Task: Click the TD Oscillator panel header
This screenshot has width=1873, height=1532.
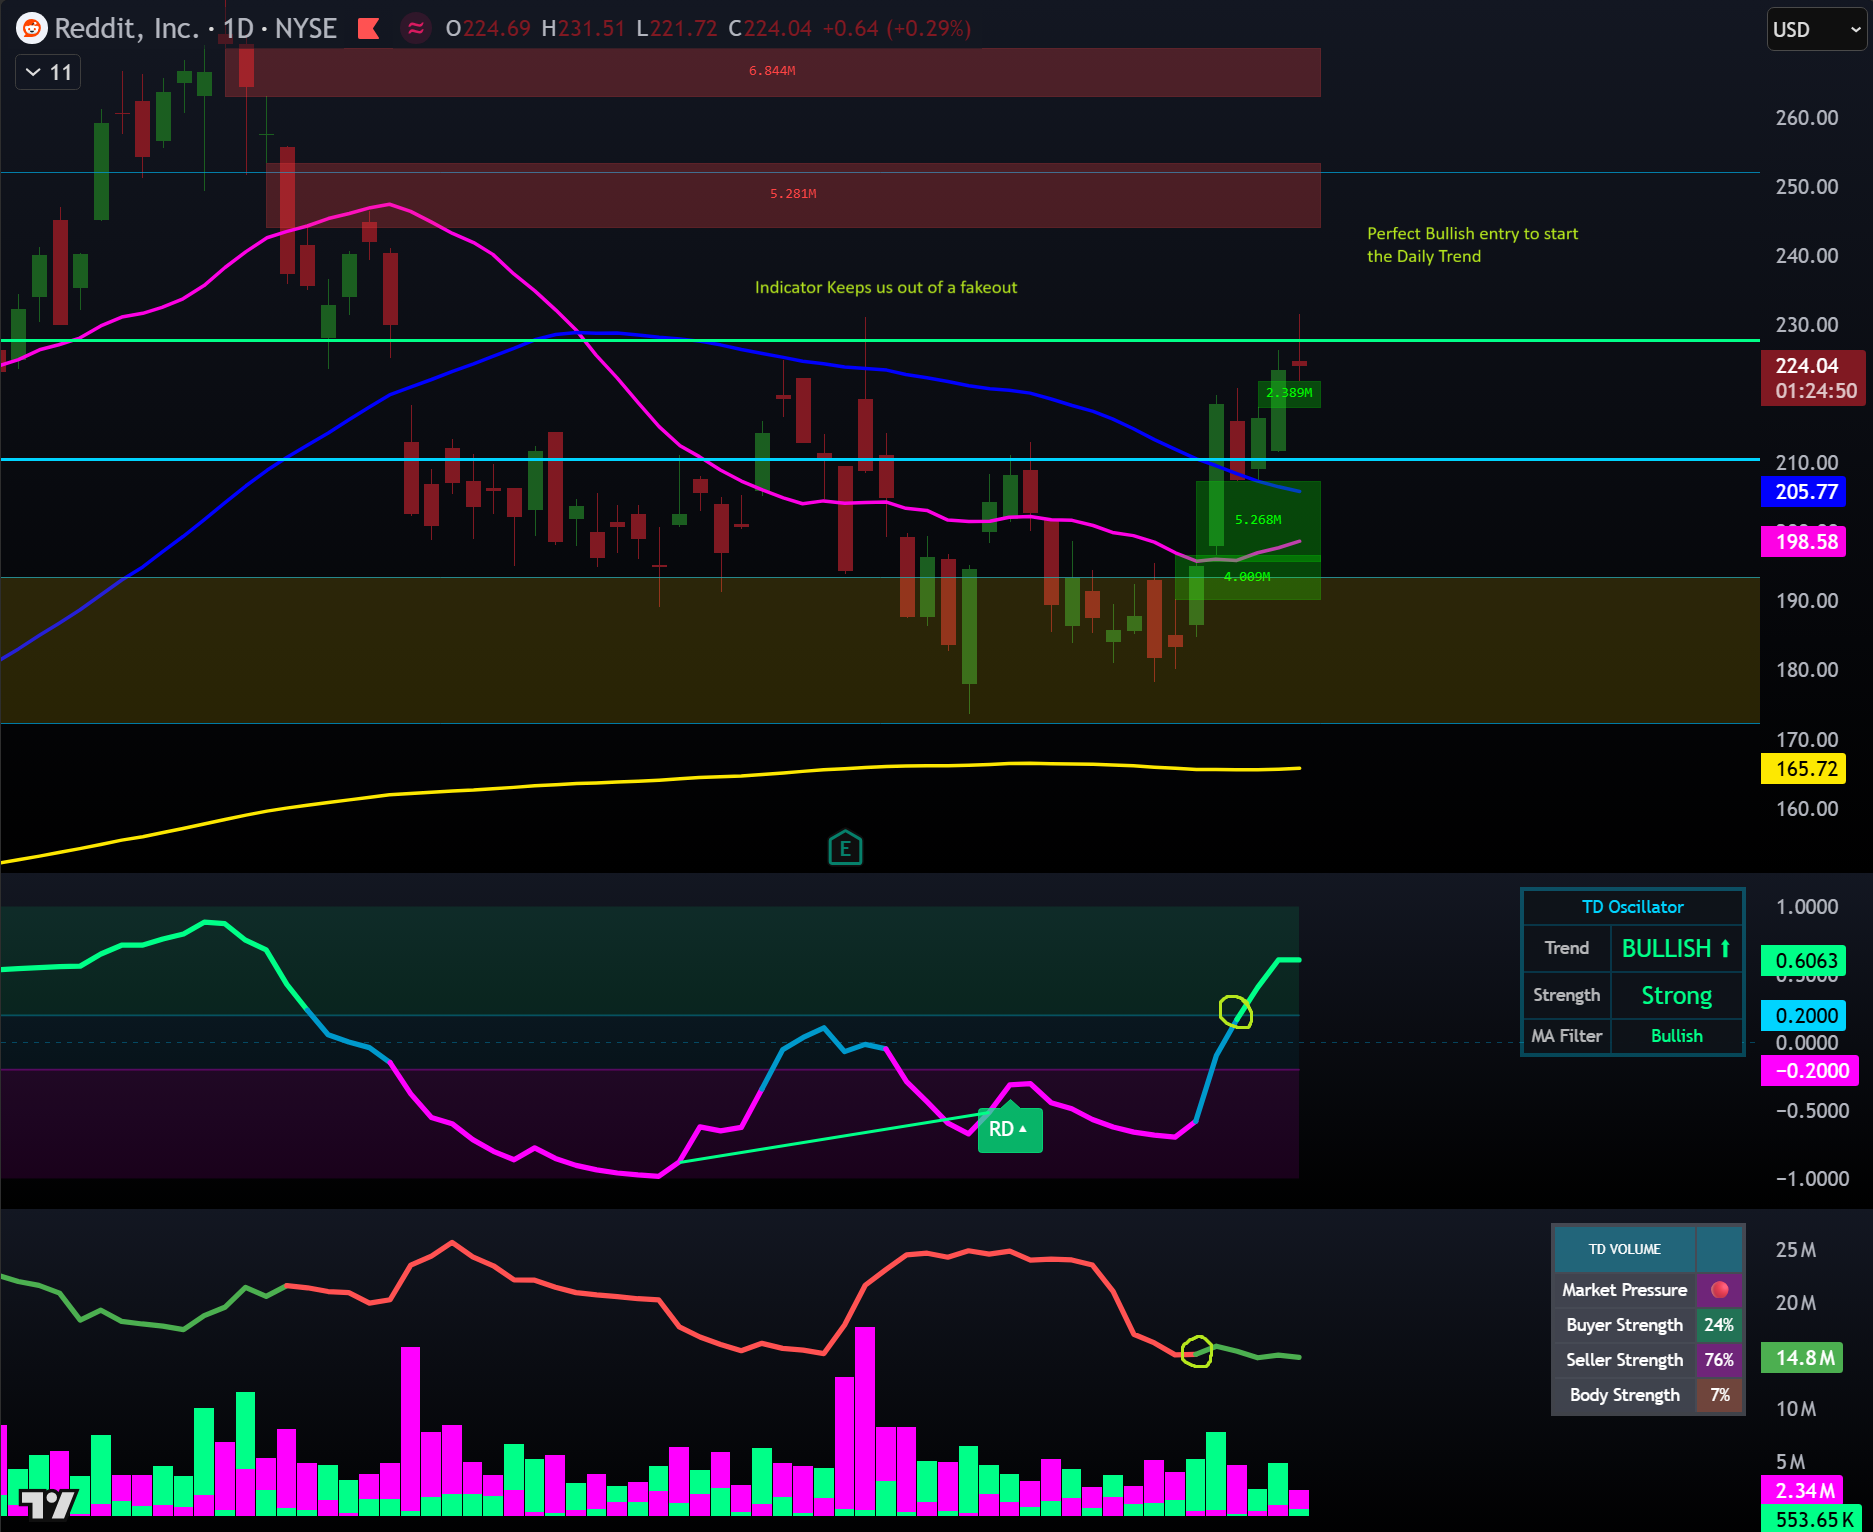Action: 1632,906
